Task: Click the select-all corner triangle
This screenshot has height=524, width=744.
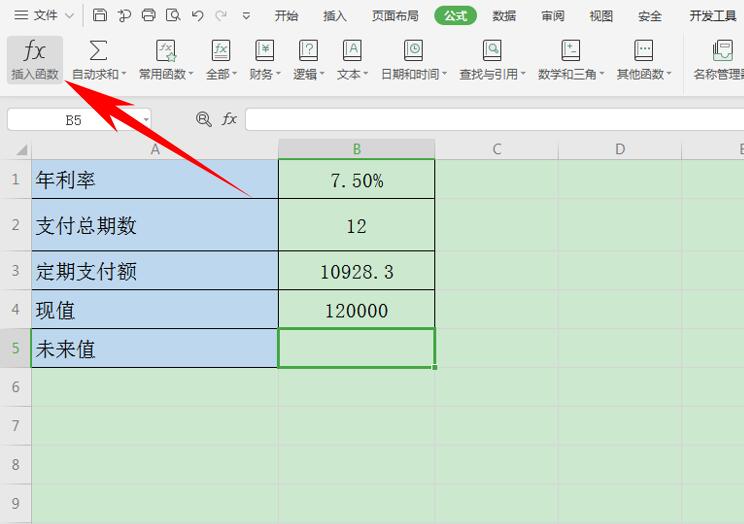Action: click(21, 150)
